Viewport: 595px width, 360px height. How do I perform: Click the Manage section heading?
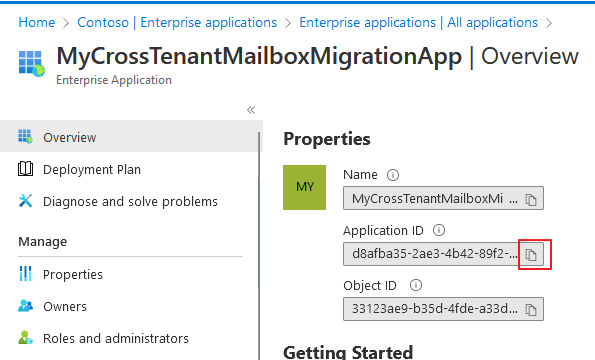click(42, 241)
